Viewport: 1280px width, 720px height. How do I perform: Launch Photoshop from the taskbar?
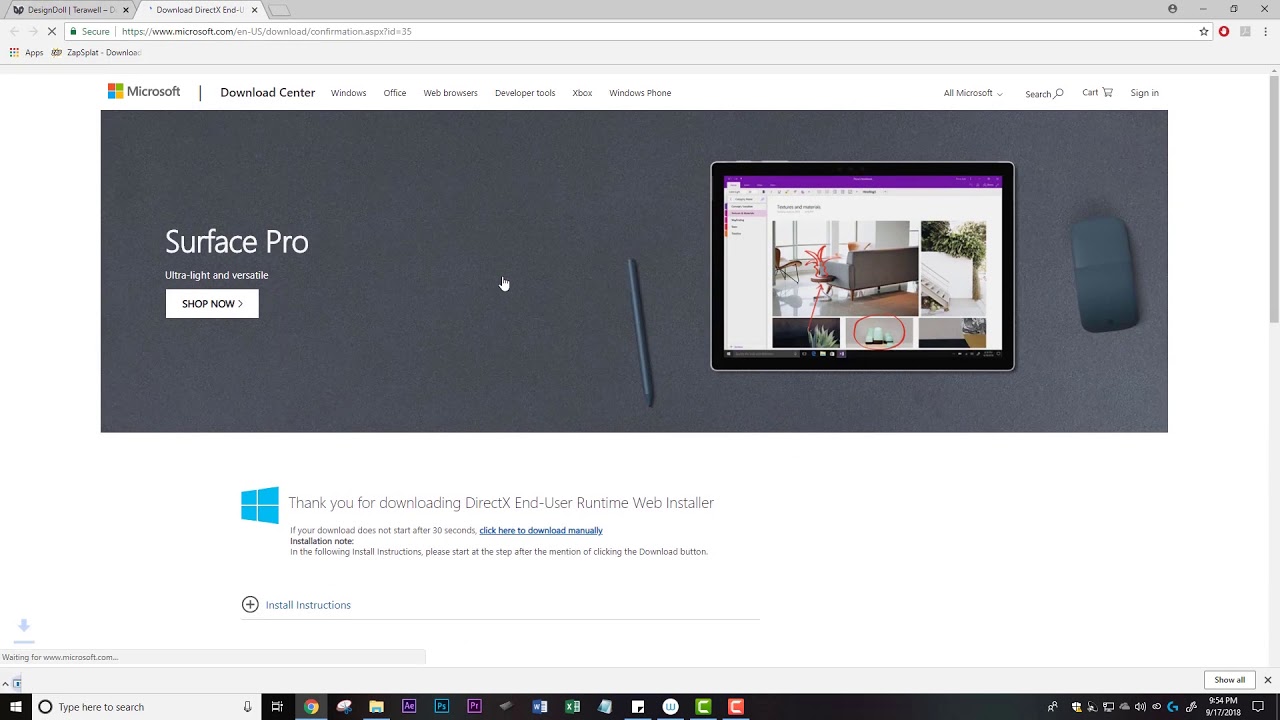tap(441, 706)
